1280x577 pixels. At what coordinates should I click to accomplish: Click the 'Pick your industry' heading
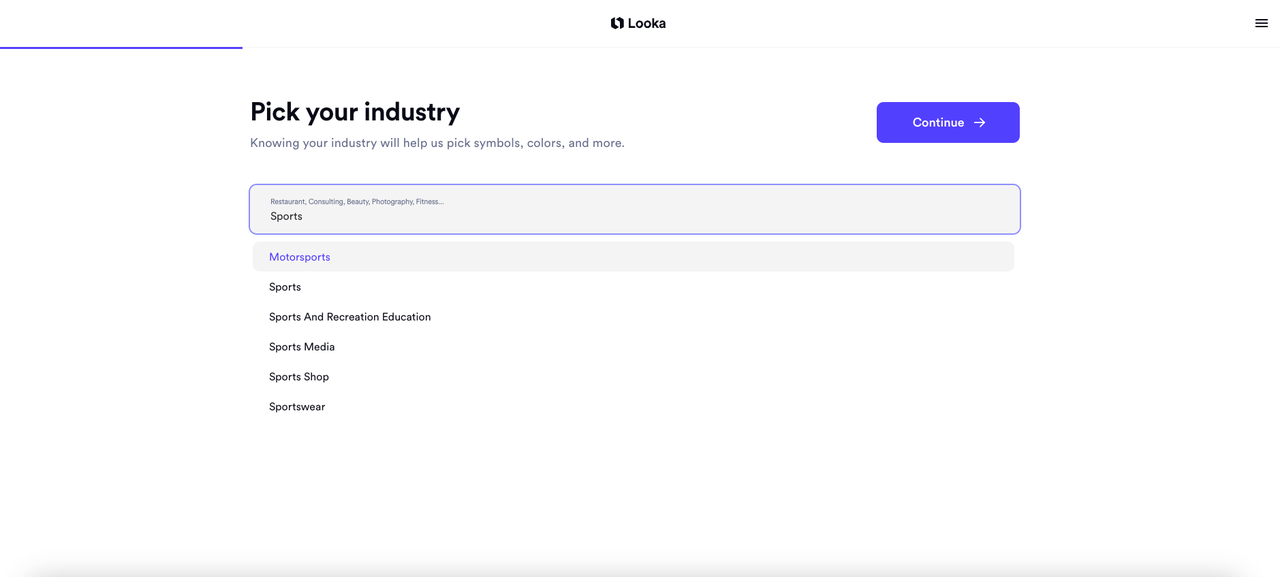(x=355, y=112)
